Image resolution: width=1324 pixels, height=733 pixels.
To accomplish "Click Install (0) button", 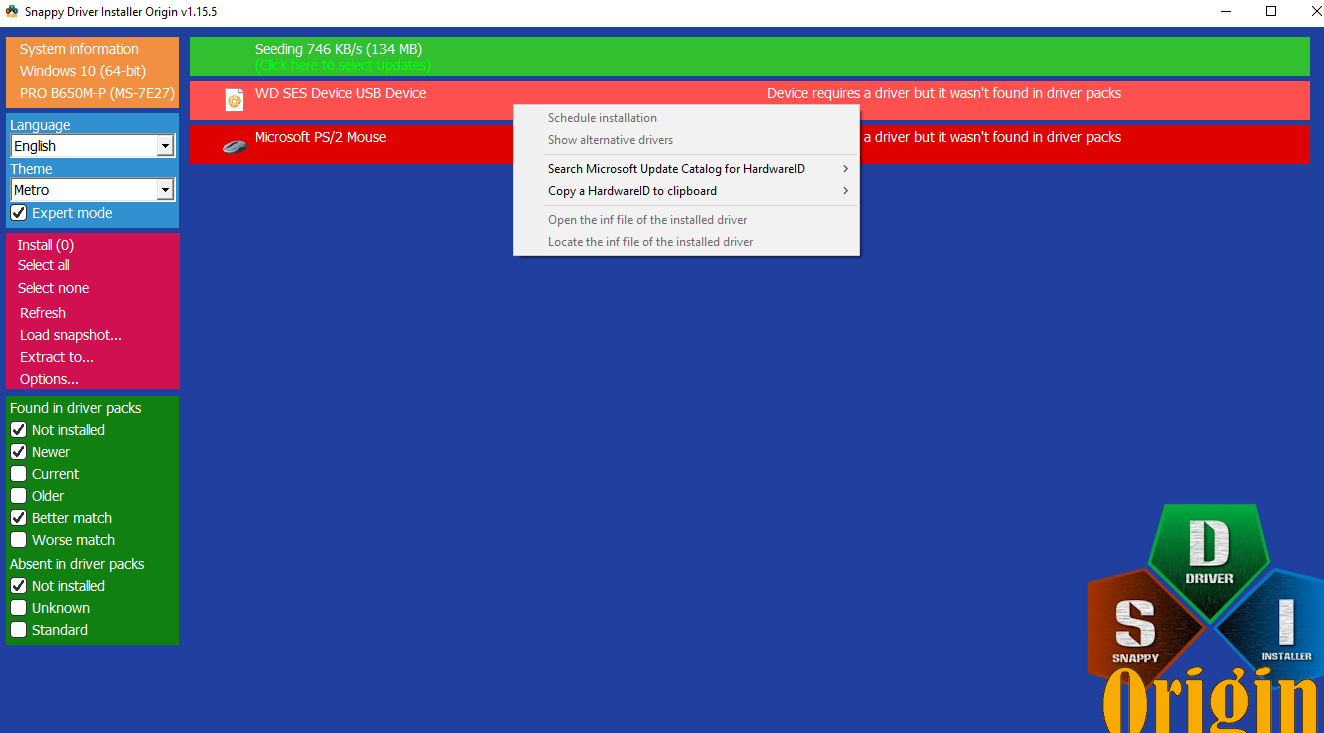I will point(46,245).
